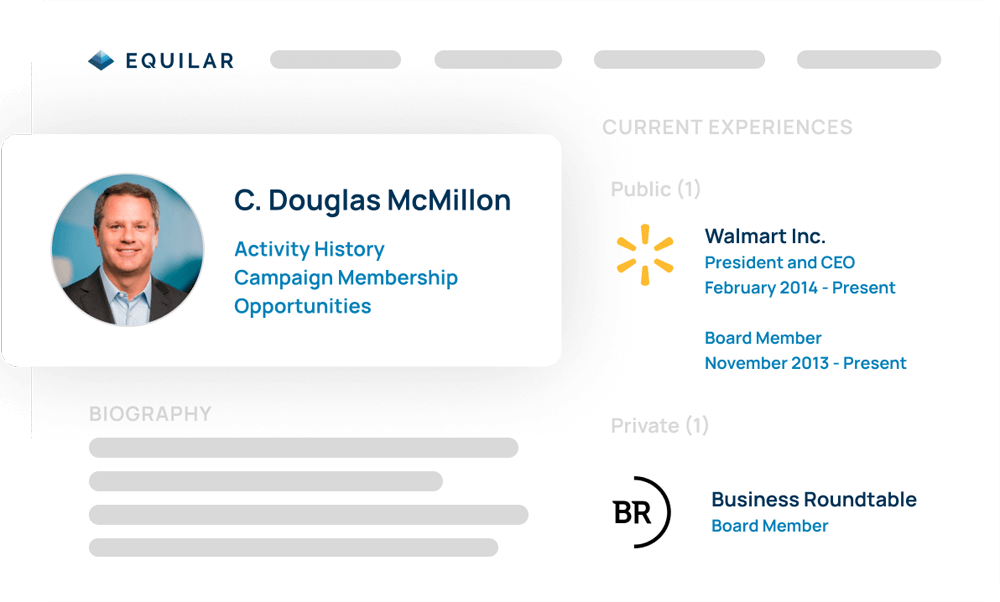Screen dimensions: 1000x602
Task: Select the President and CEO title
Action: tap(780, 262)
